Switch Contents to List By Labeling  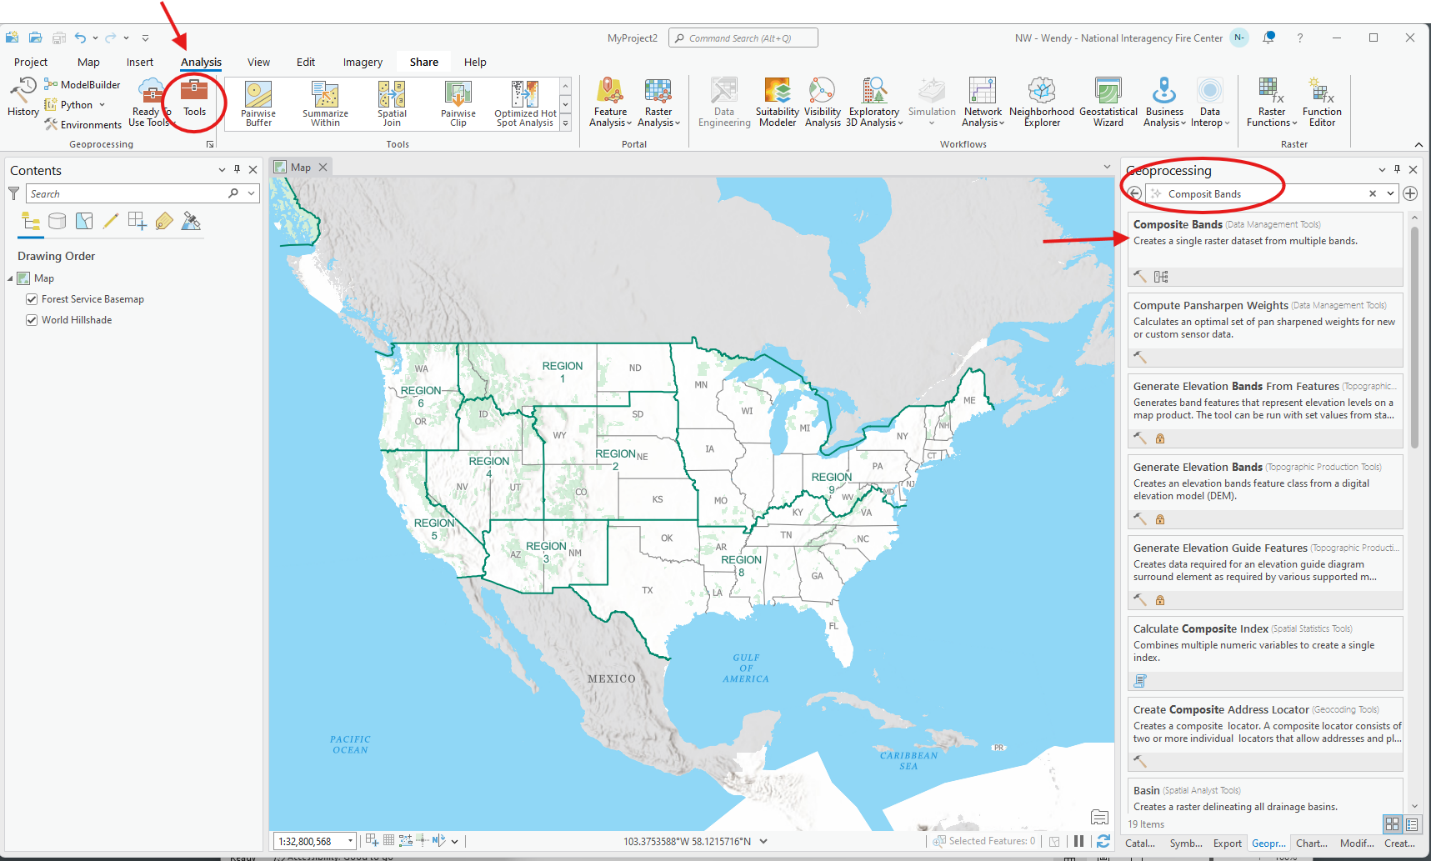click(x=164, y=221)
